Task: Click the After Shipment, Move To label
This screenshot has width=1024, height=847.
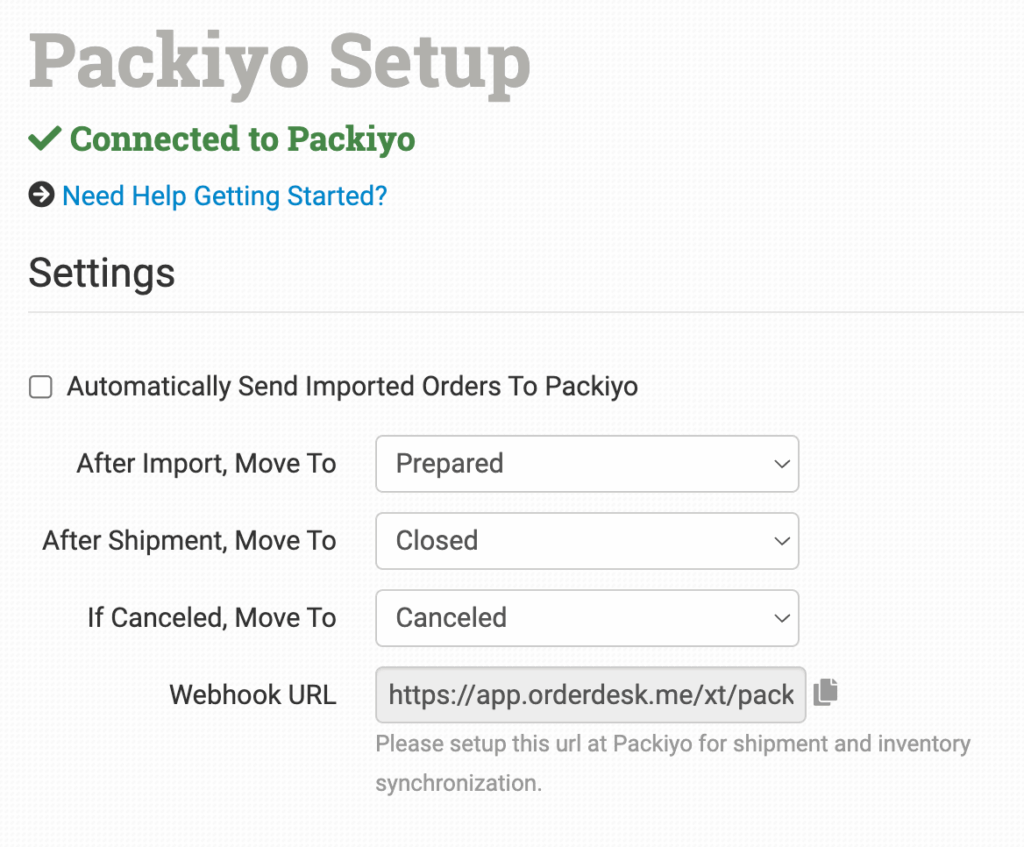Action: point(189,541)
